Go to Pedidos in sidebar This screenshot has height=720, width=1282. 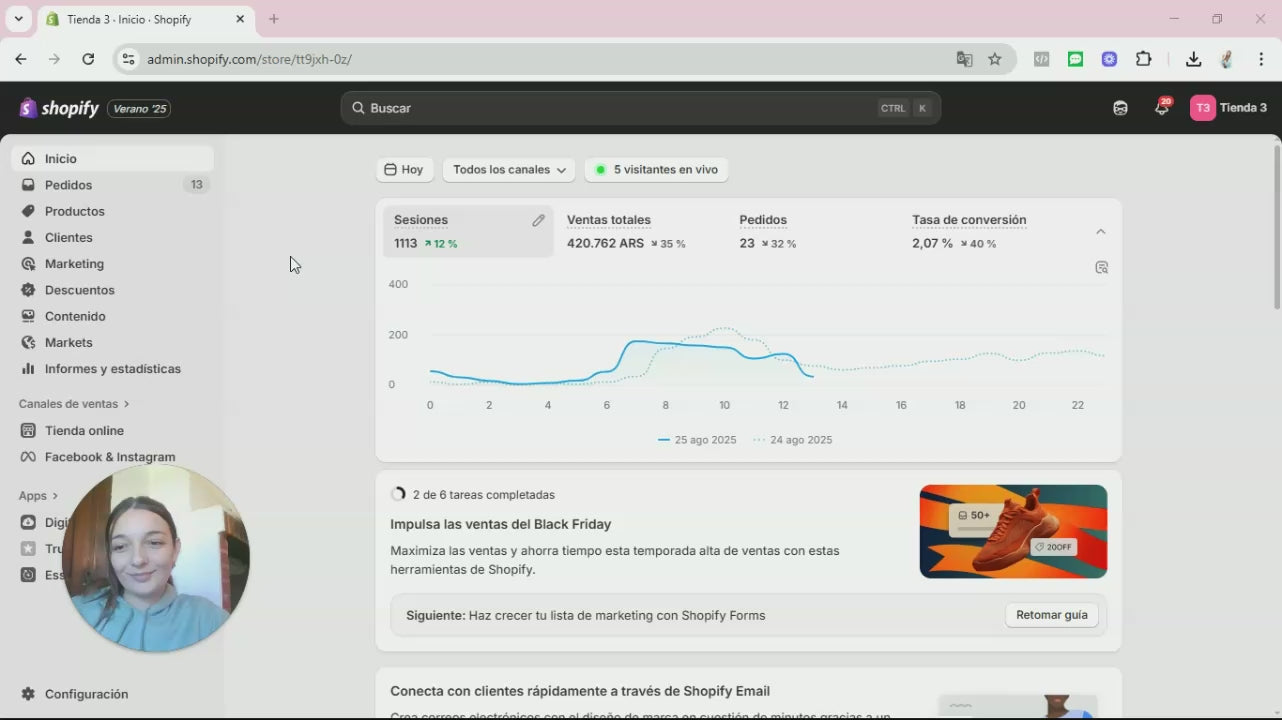(x=68, y=185)
